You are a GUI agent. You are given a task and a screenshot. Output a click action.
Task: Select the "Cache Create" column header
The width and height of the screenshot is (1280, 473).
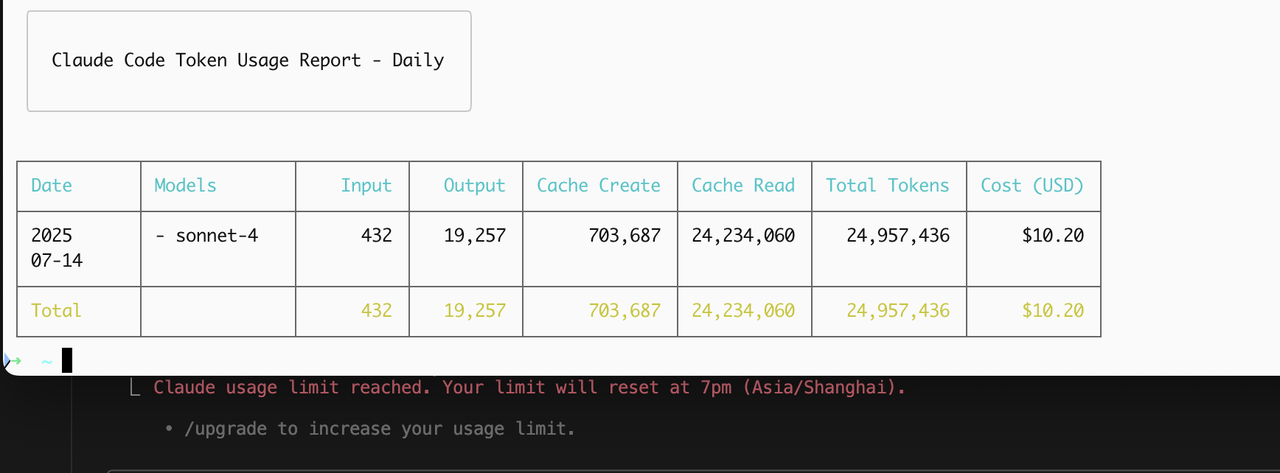599,185
